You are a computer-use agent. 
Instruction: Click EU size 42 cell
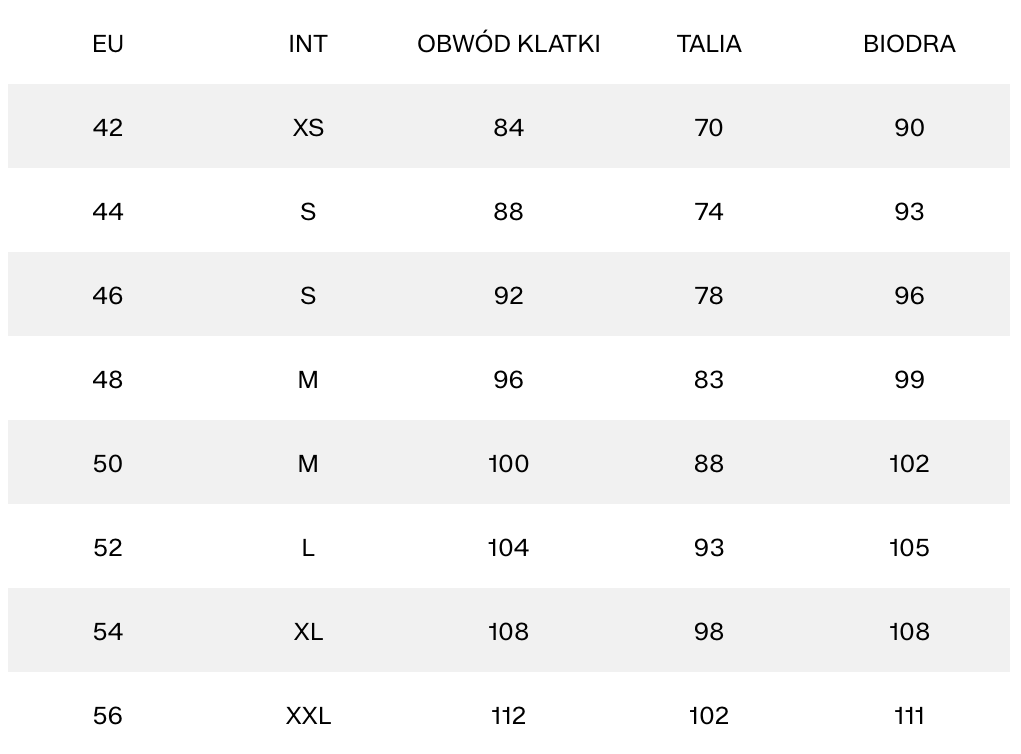(108, 128)
